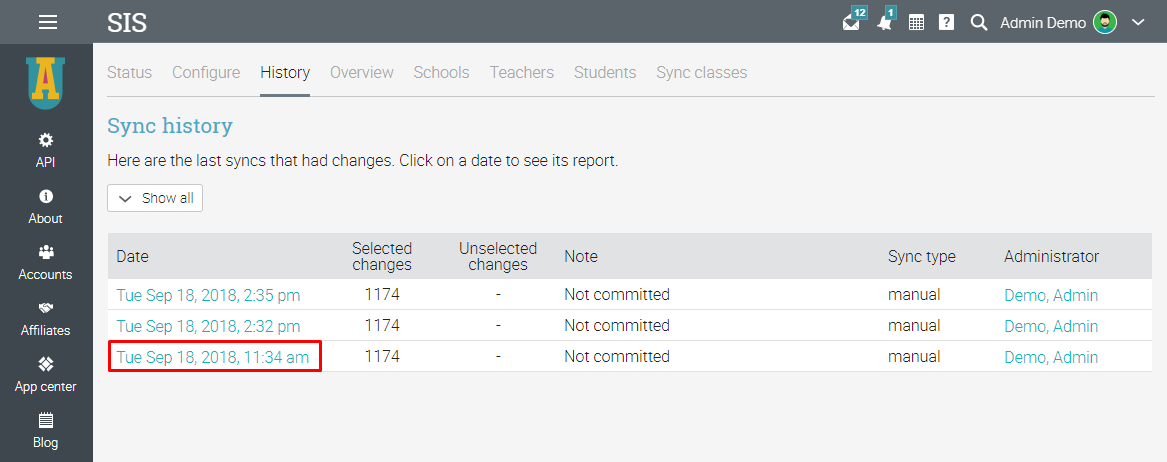The width and height of the screenshot is (1167, 462).
Task: Open the 2:35 pm sync report
Action: pos(208,295)
